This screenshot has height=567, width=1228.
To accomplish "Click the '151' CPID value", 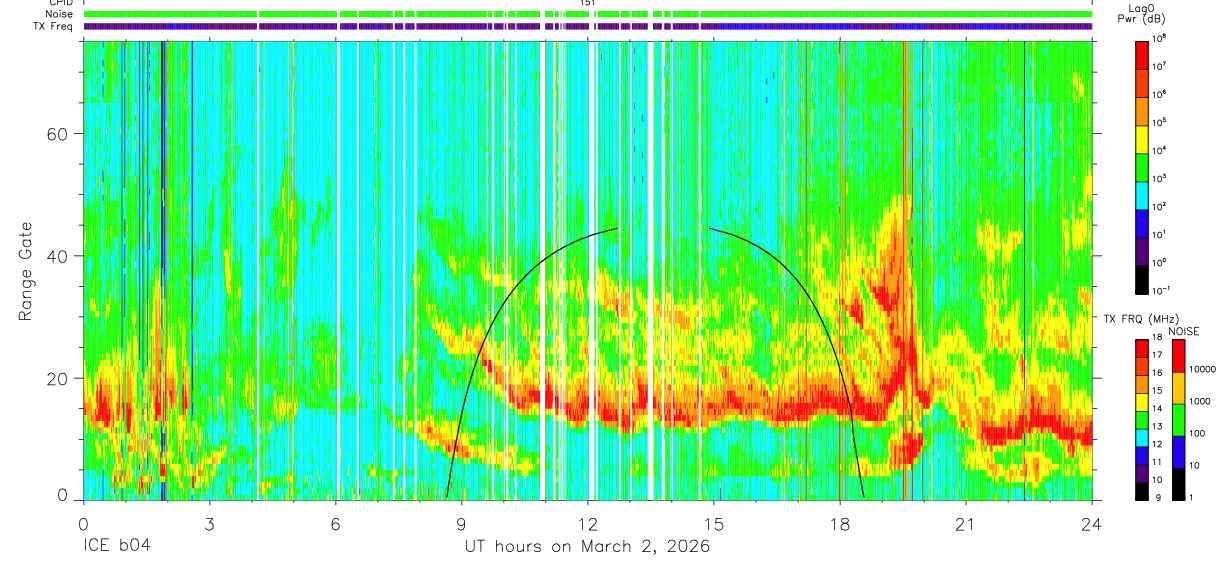I will tap(588, 3).
